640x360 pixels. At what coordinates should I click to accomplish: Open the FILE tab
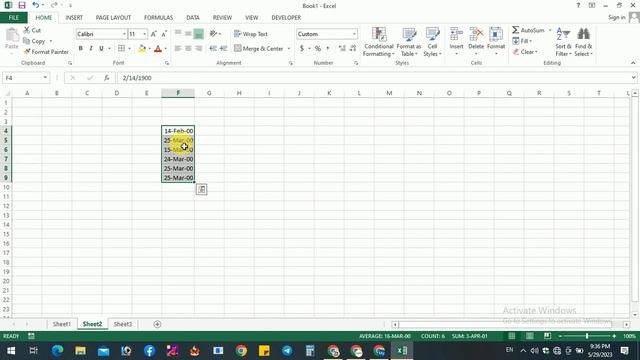point(13,18)
